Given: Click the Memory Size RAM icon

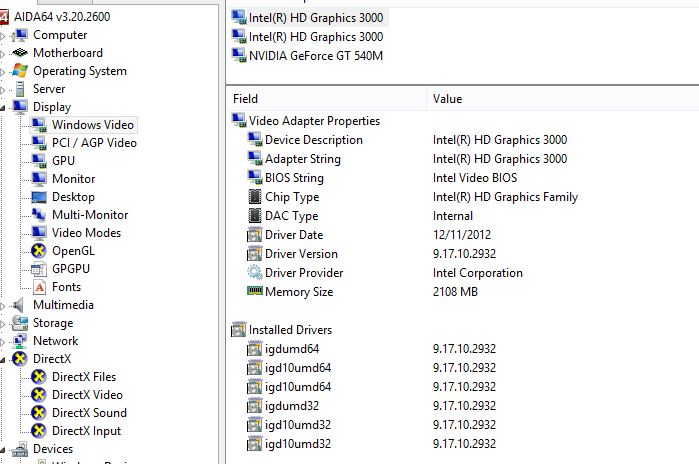Looking at the screenshot, I should pos(255,291).
